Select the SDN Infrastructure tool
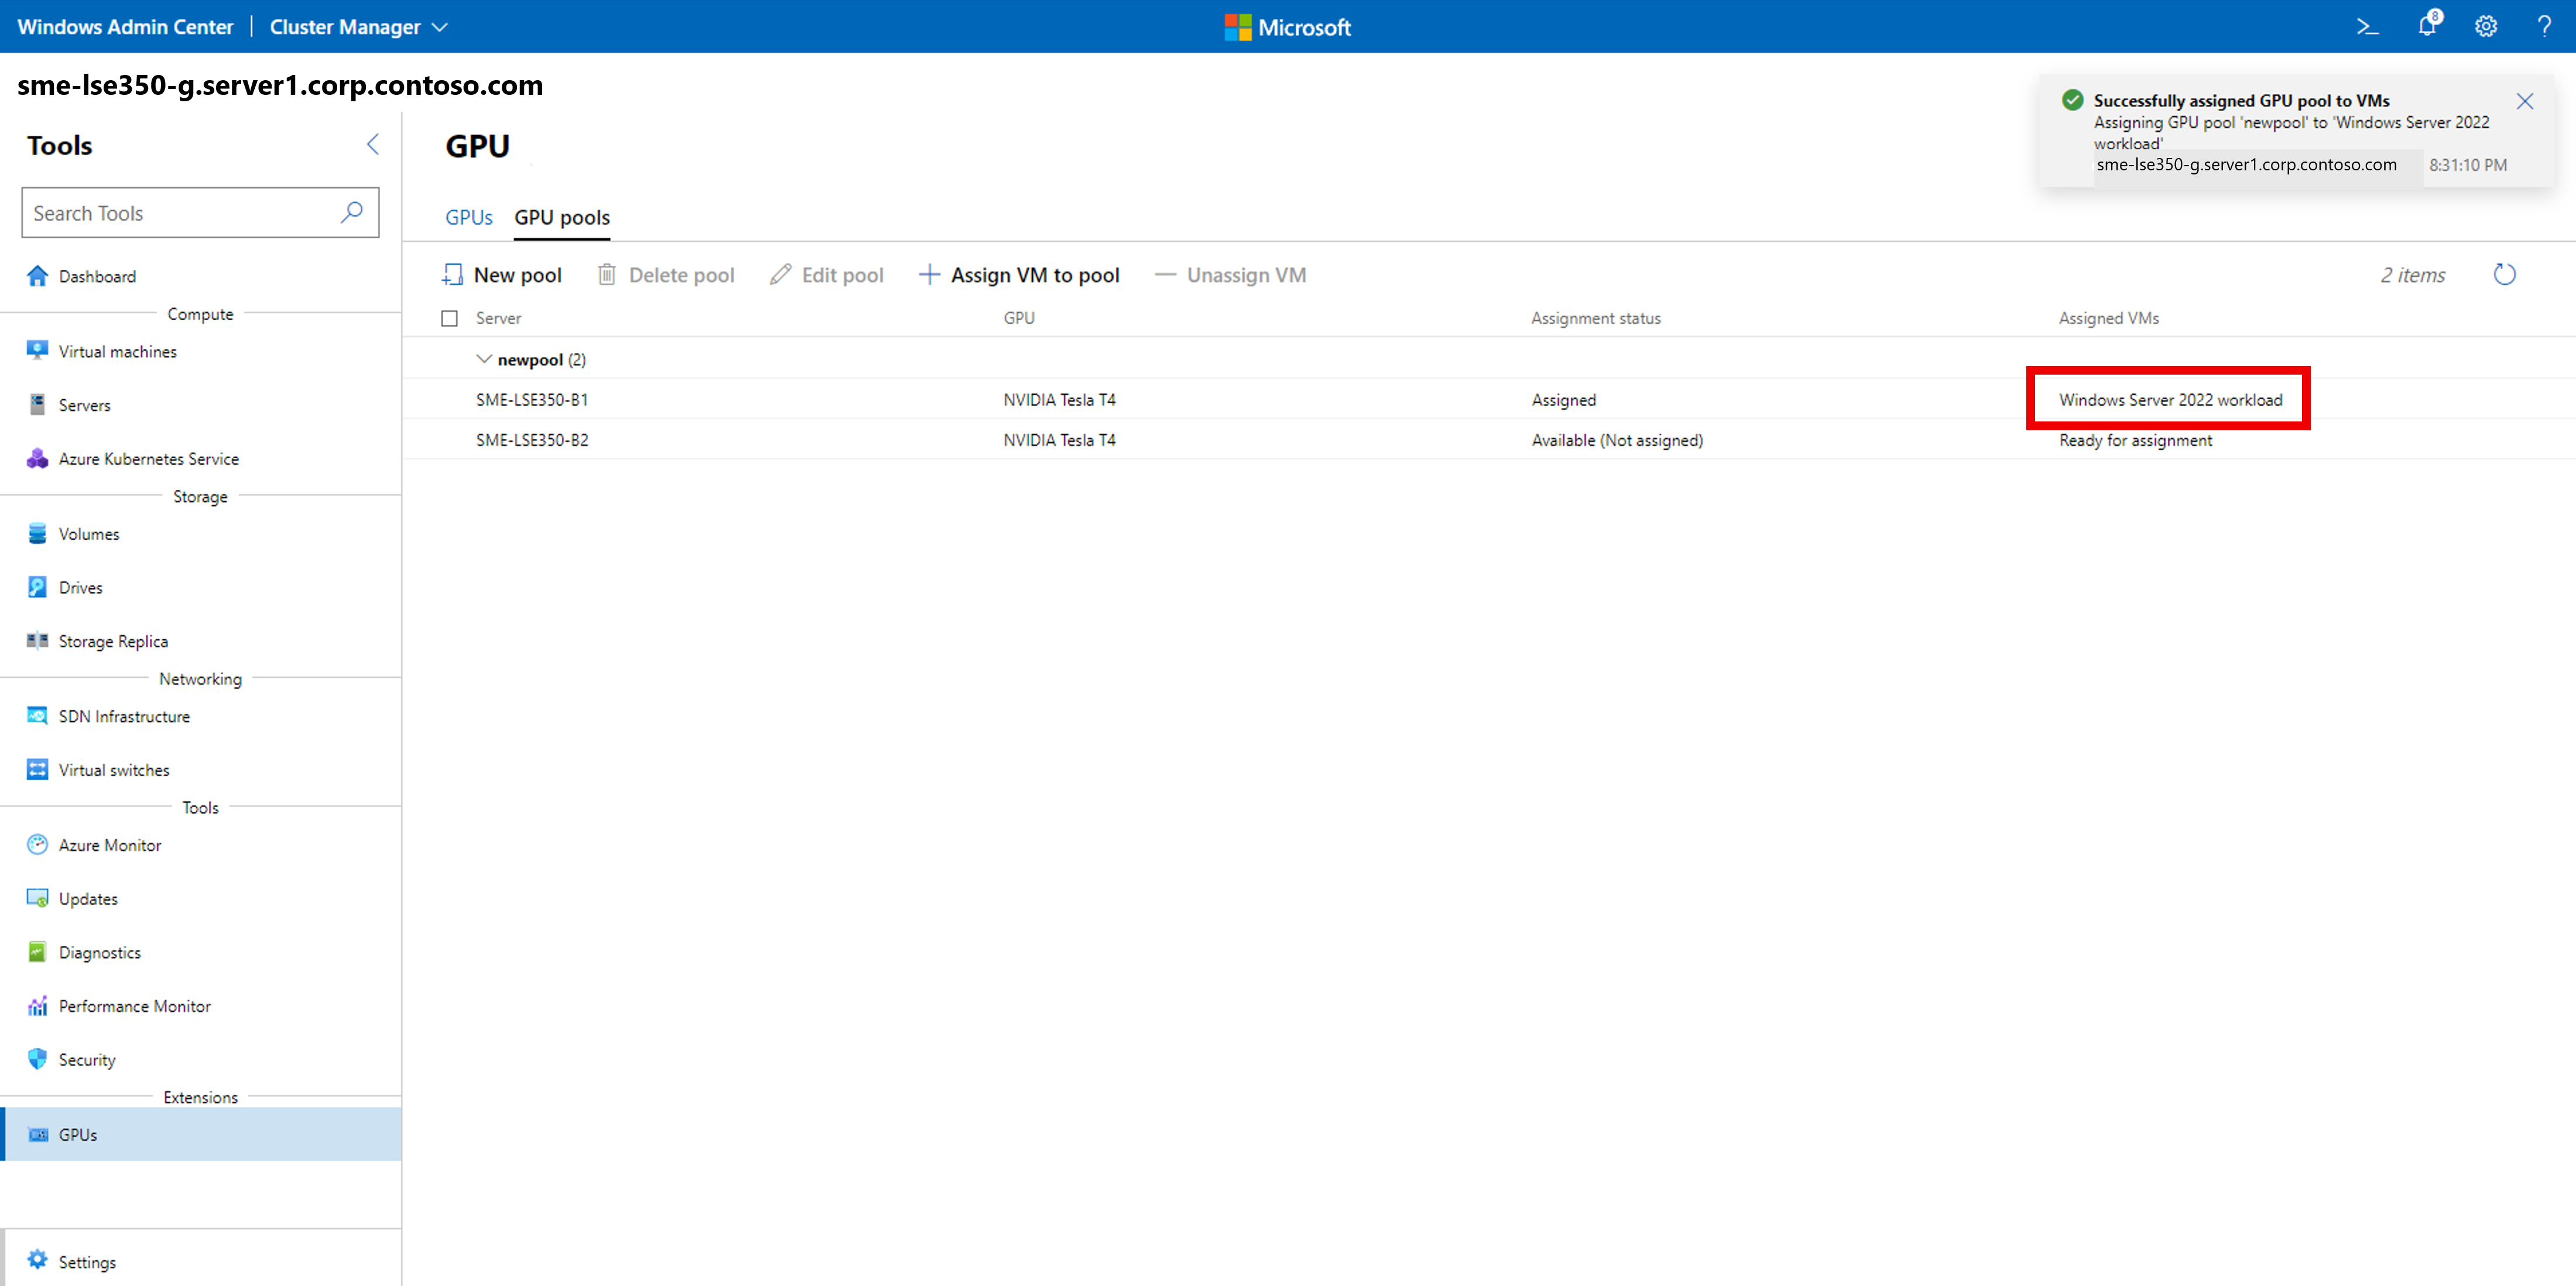The height and width of the screenshot is (1286, 2576). pos(123,716)
